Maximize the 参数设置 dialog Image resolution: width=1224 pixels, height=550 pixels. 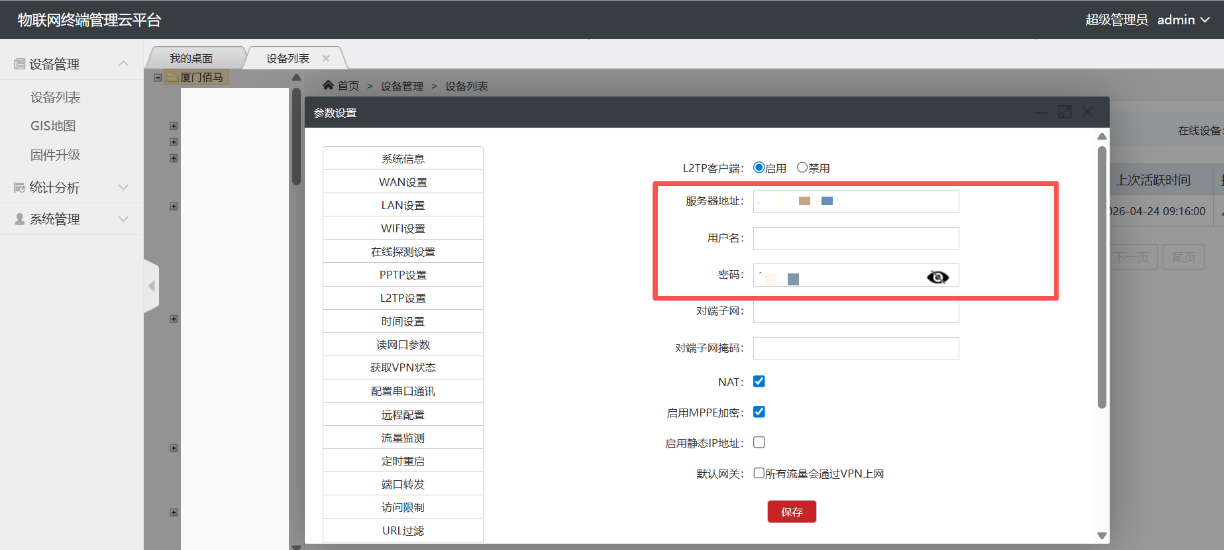1065,112
